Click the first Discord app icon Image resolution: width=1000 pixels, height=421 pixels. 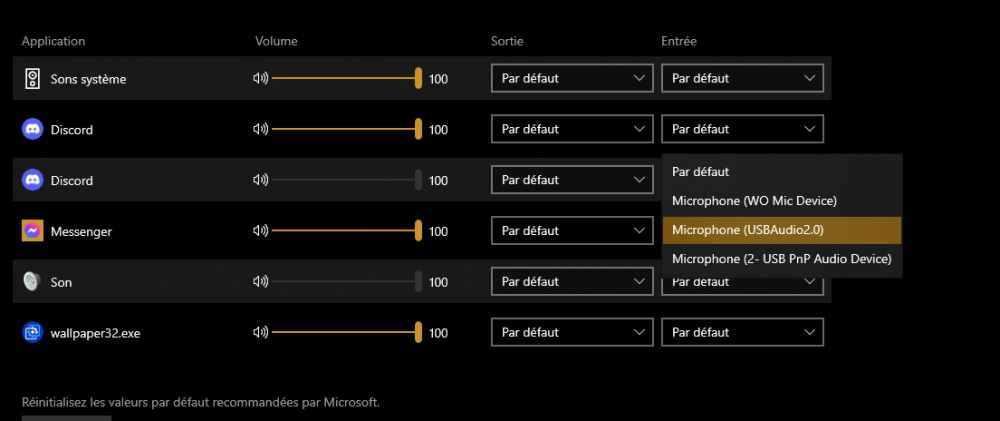[32, 129]
